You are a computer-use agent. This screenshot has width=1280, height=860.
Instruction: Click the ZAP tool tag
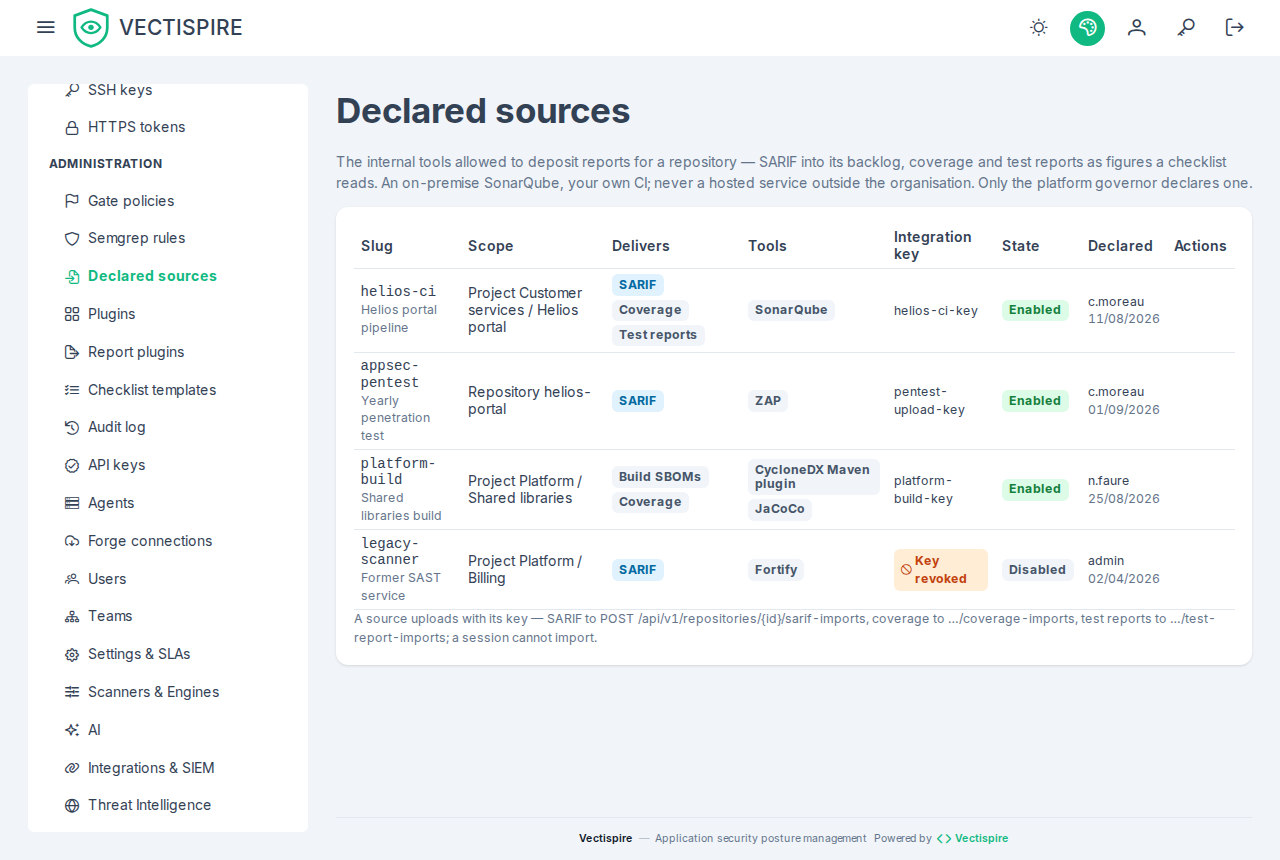click(x=768, y=401)
